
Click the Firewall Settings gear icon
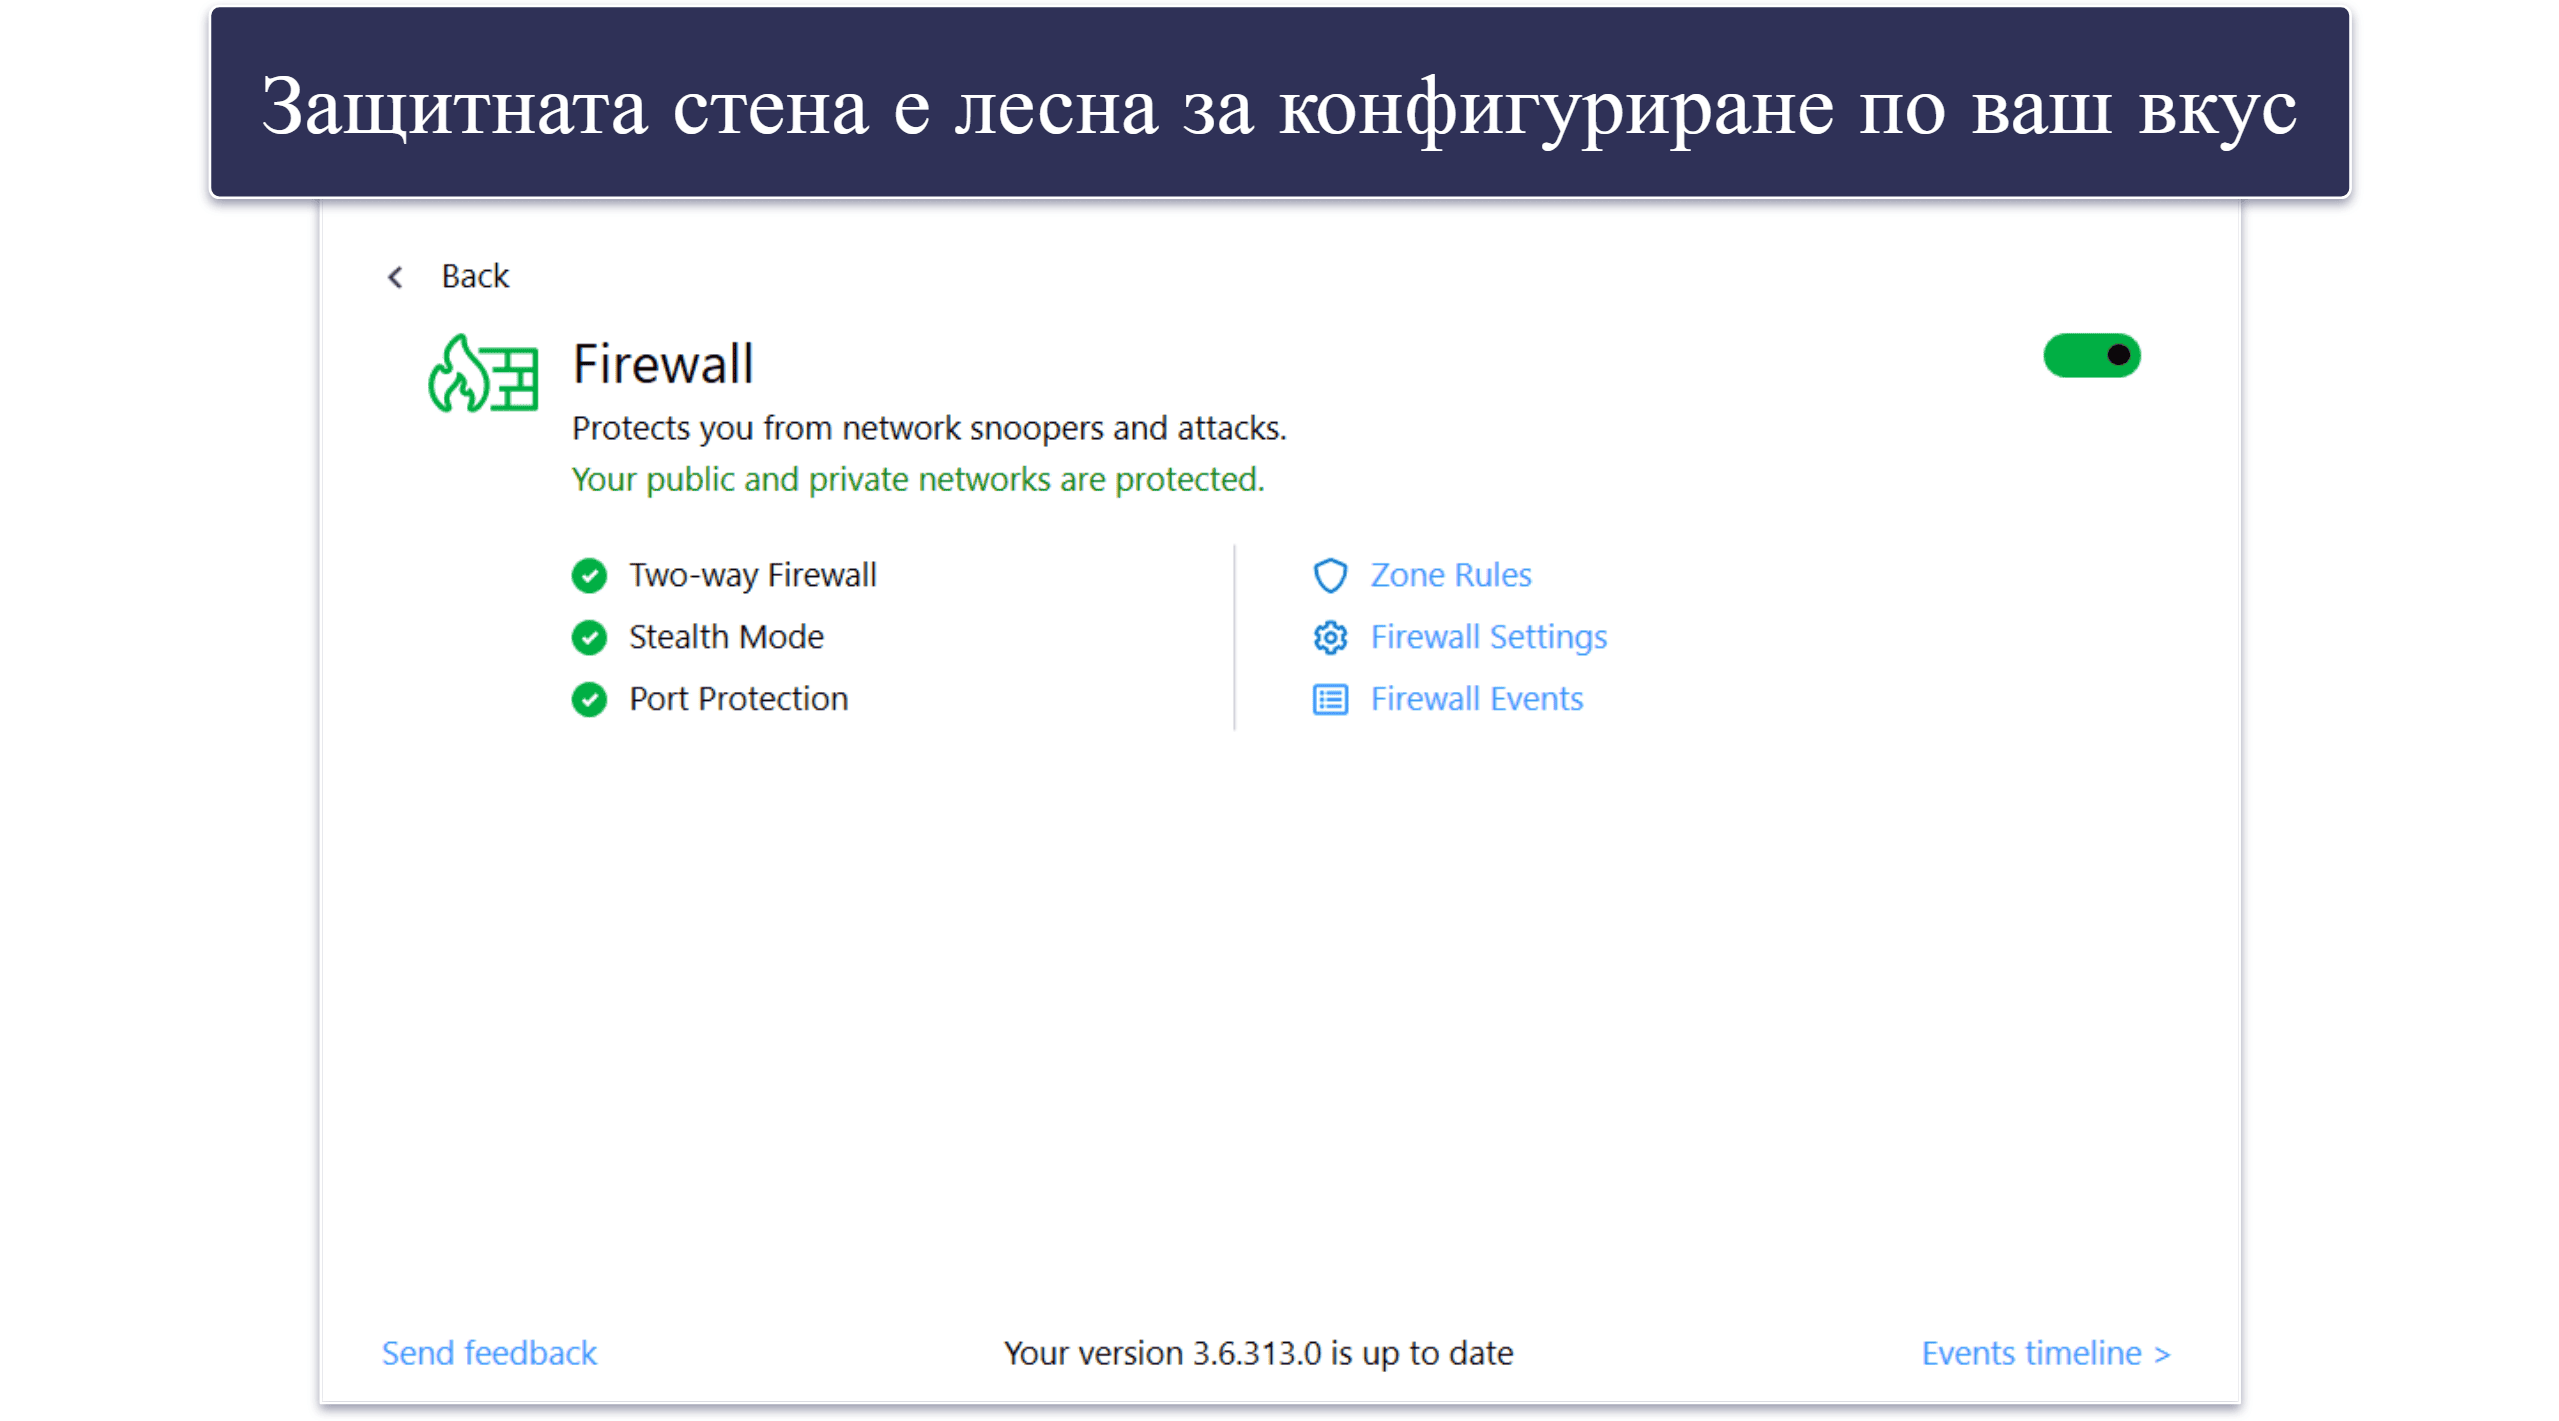[1329, 638]
